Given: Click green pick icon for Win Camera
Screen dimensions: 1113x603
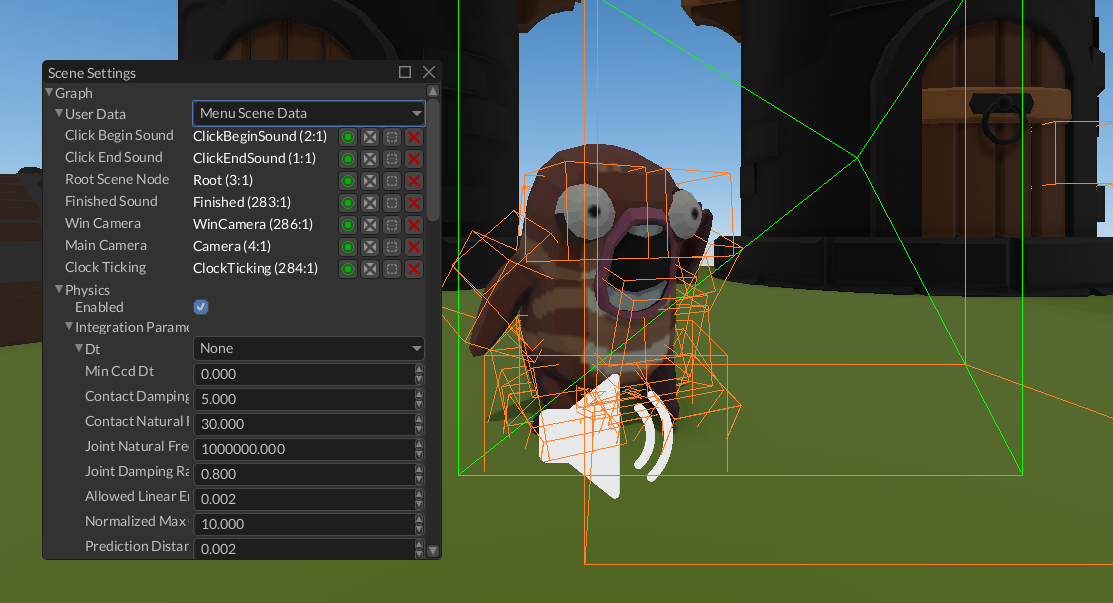Looking at the screenshot, I should click(x=348, y=225).
